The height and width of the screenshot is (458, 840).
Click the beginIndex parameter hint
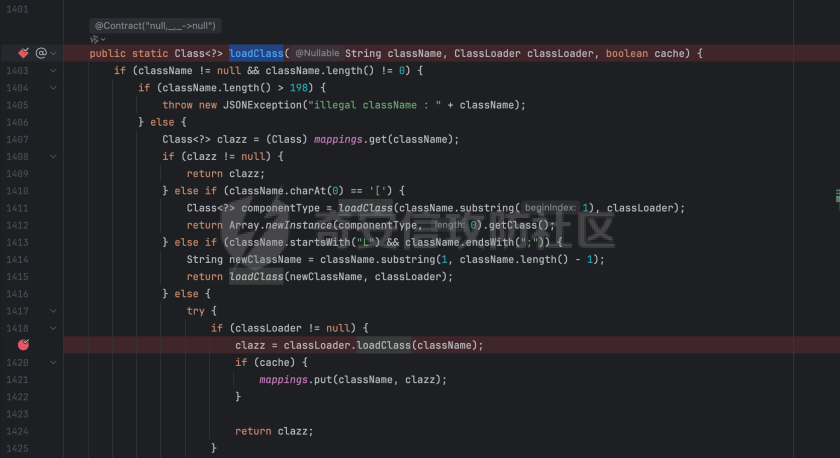coord(550,207)
